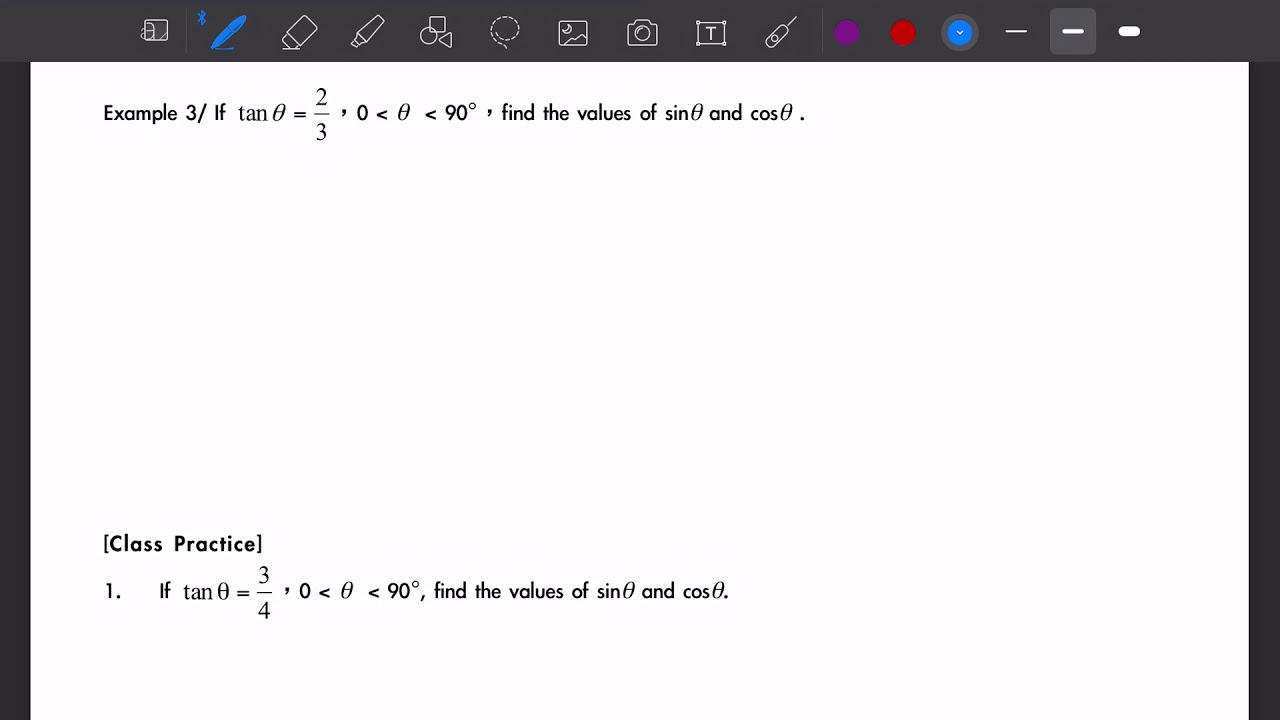Select the thin stroke width
Viewport: 1280px width, 720px height.
click(1016, 32)
